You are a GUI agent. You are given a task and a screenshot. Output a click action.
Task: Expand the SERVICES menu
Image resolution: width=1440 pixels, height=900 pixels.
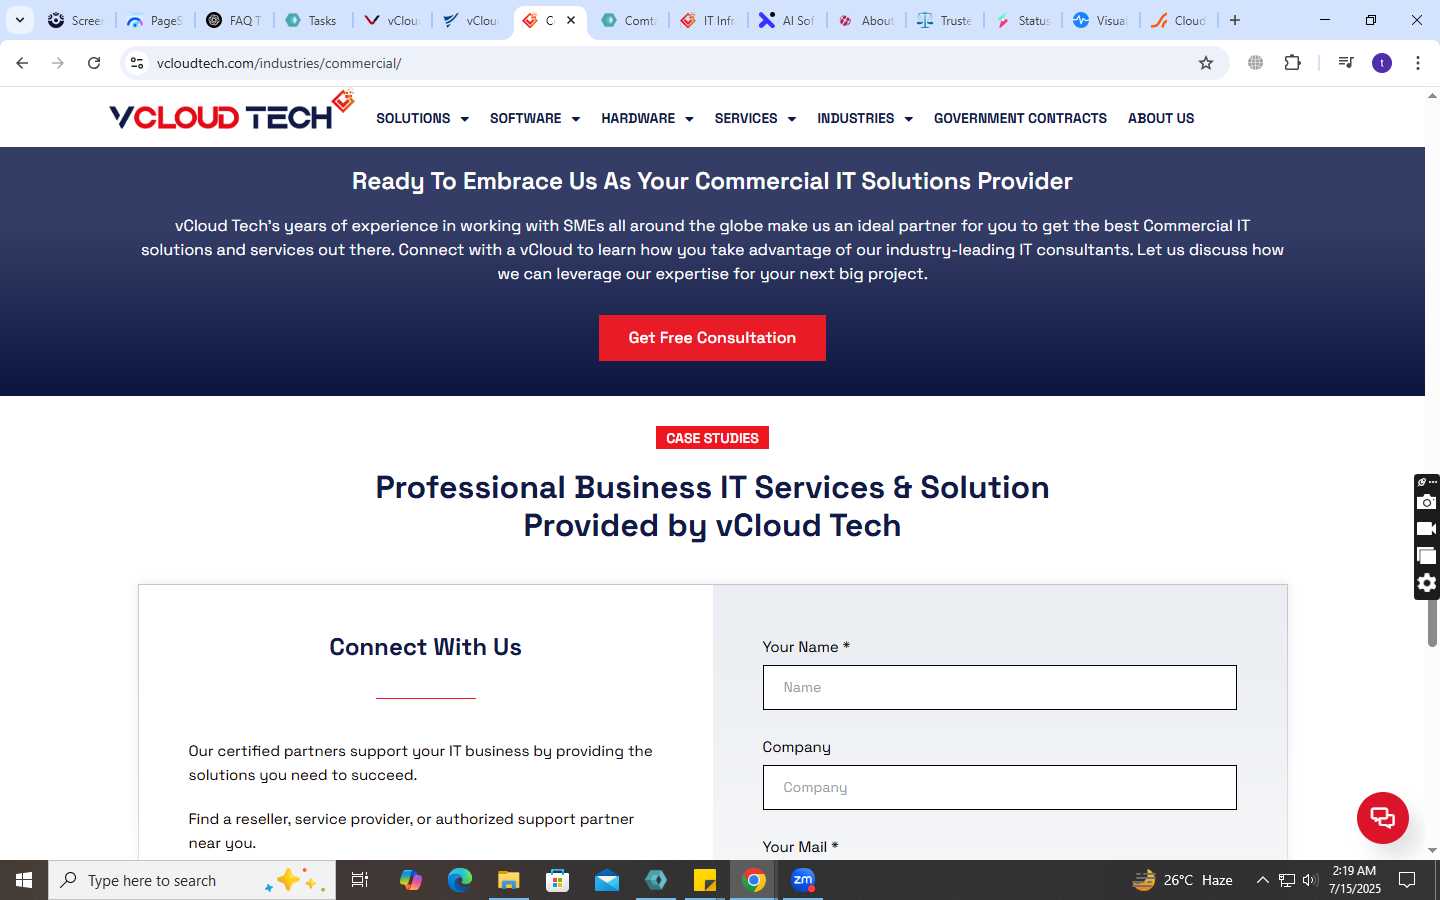[x=755, y=118]
